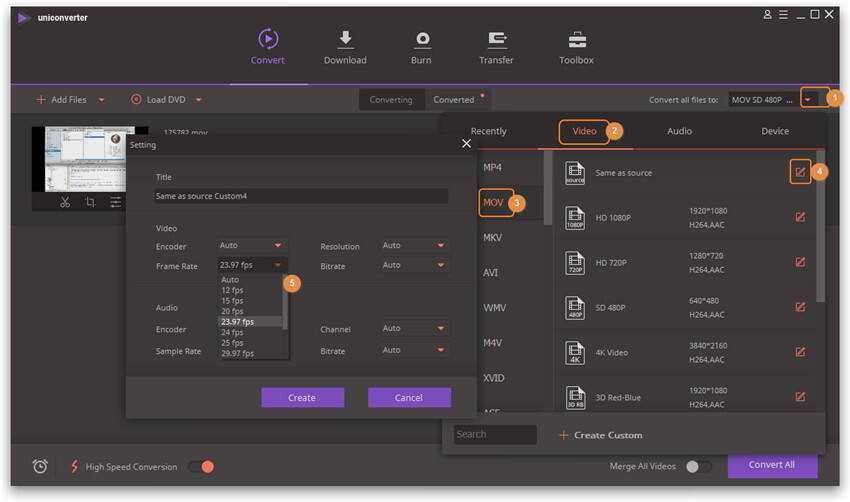Click the Add Files button
The image size is (850, 502).
(x=61, y=100)
